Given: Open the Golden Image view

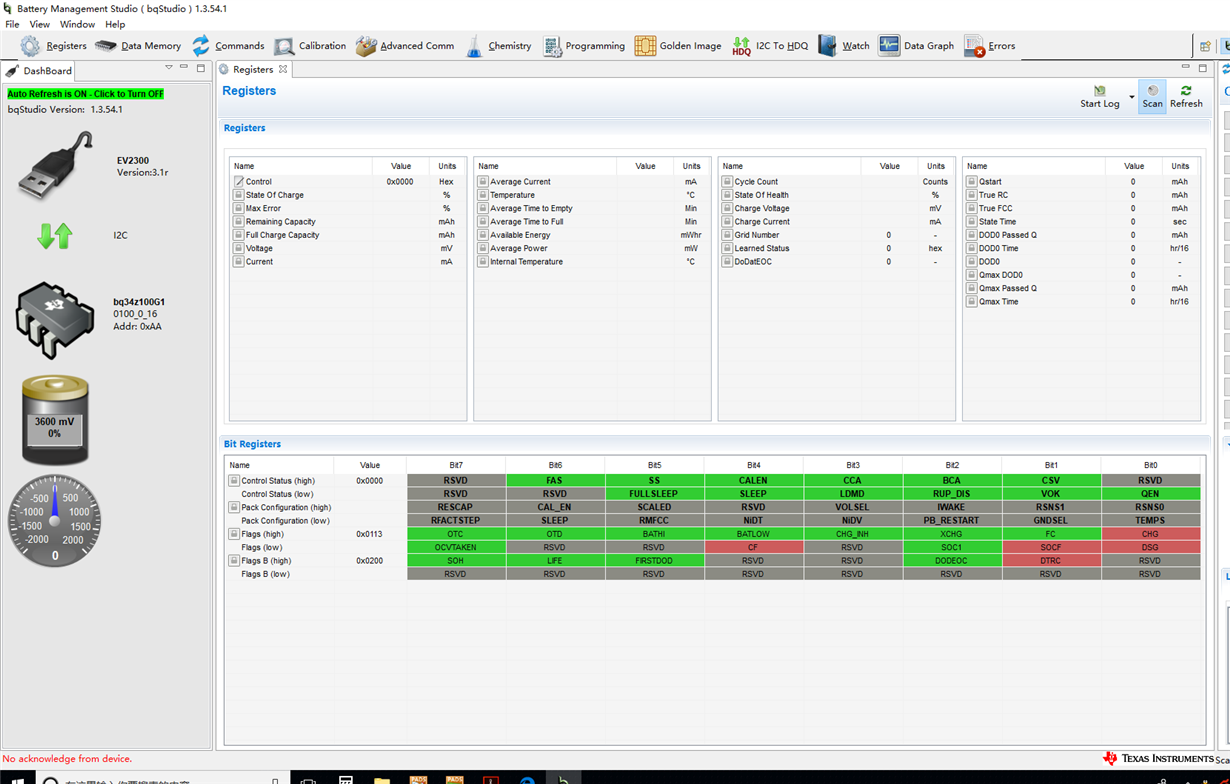Looking at the screenshot, I should (678, 46).
